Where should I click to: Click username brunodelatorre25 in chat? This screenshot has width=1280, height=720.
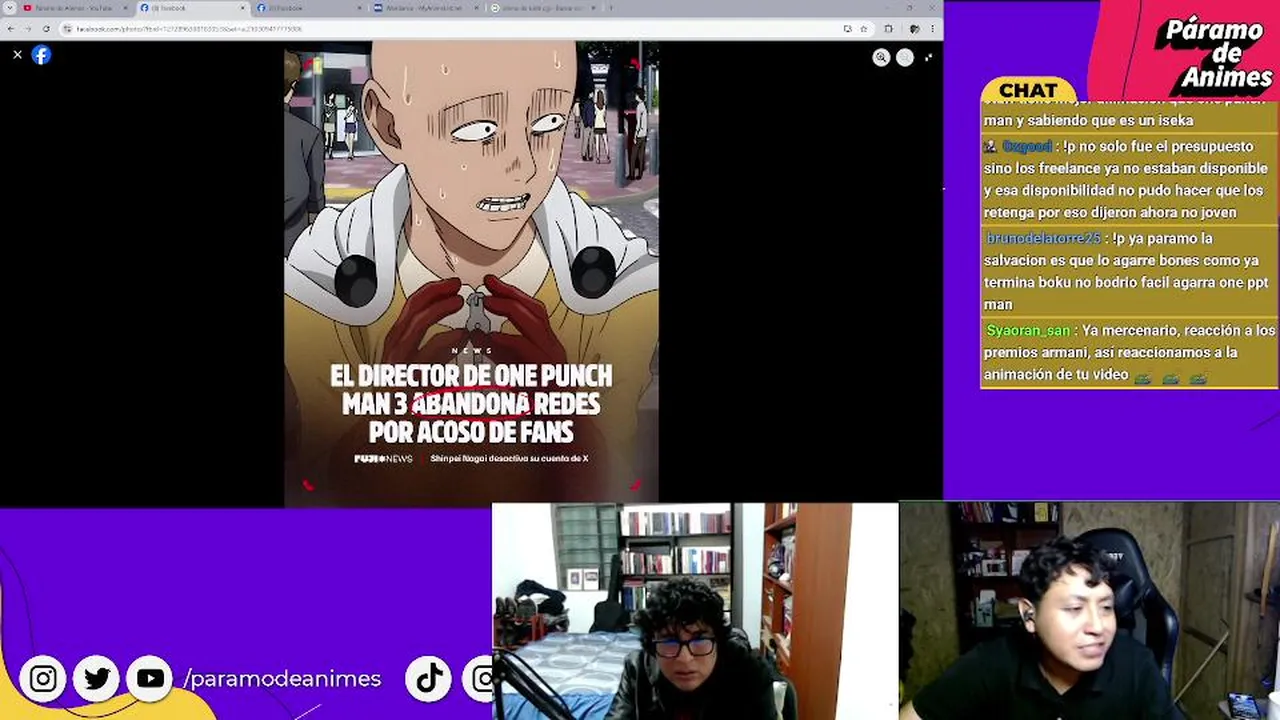(1043, 238)
